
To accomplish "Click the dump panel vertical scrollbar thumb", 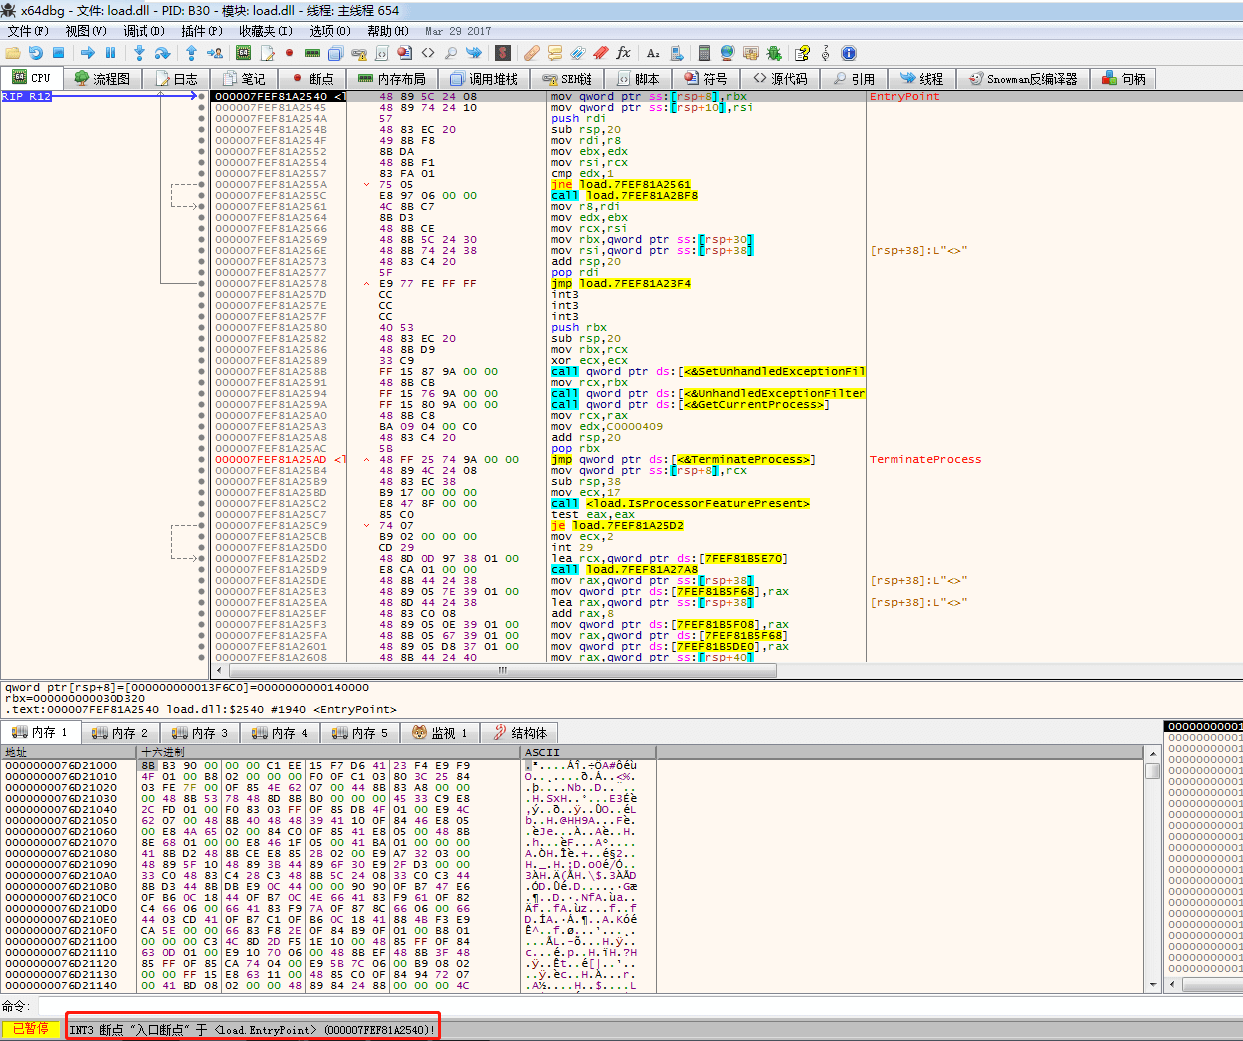I will tap(1152, 771).
